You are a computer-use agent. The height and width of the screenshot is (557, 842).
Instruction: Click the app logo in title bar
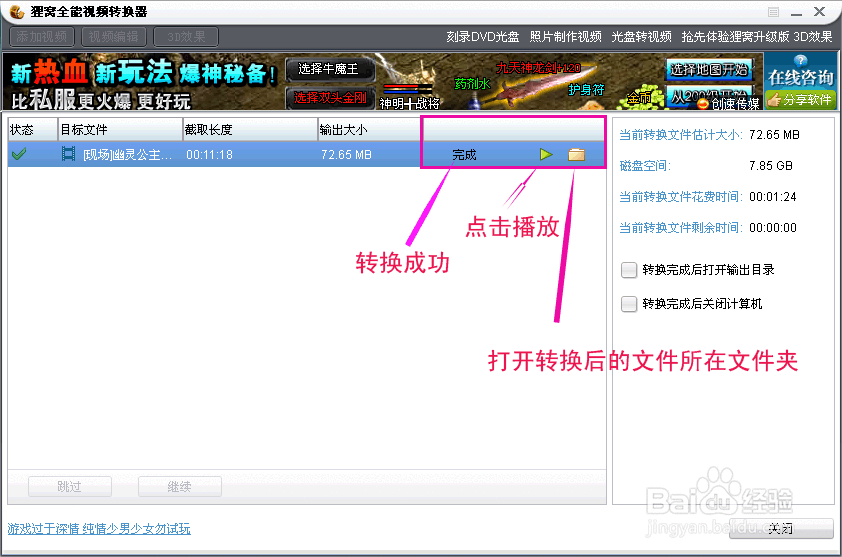pos(17,11)
